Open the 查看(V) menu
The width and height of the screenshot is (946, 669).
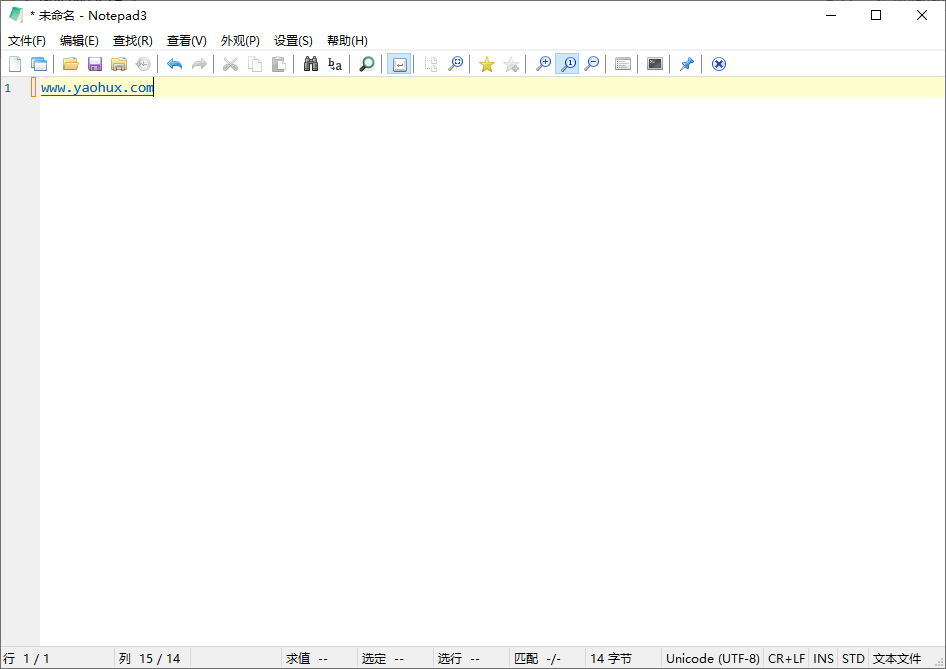click(185, 40)
